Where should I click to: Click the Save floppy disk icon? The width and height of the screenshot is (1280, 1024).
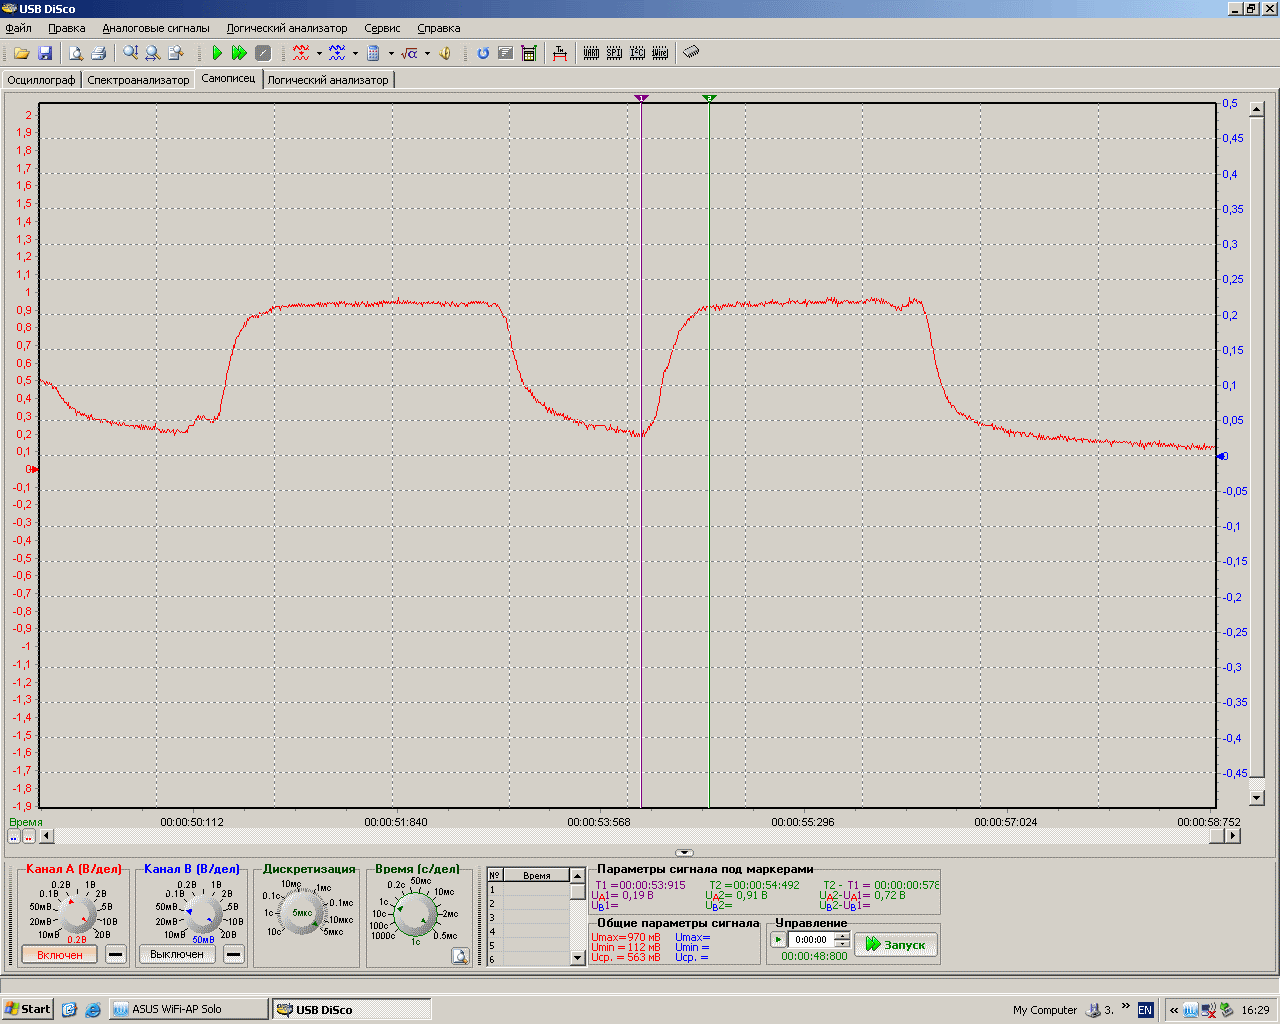pos(45,53)
